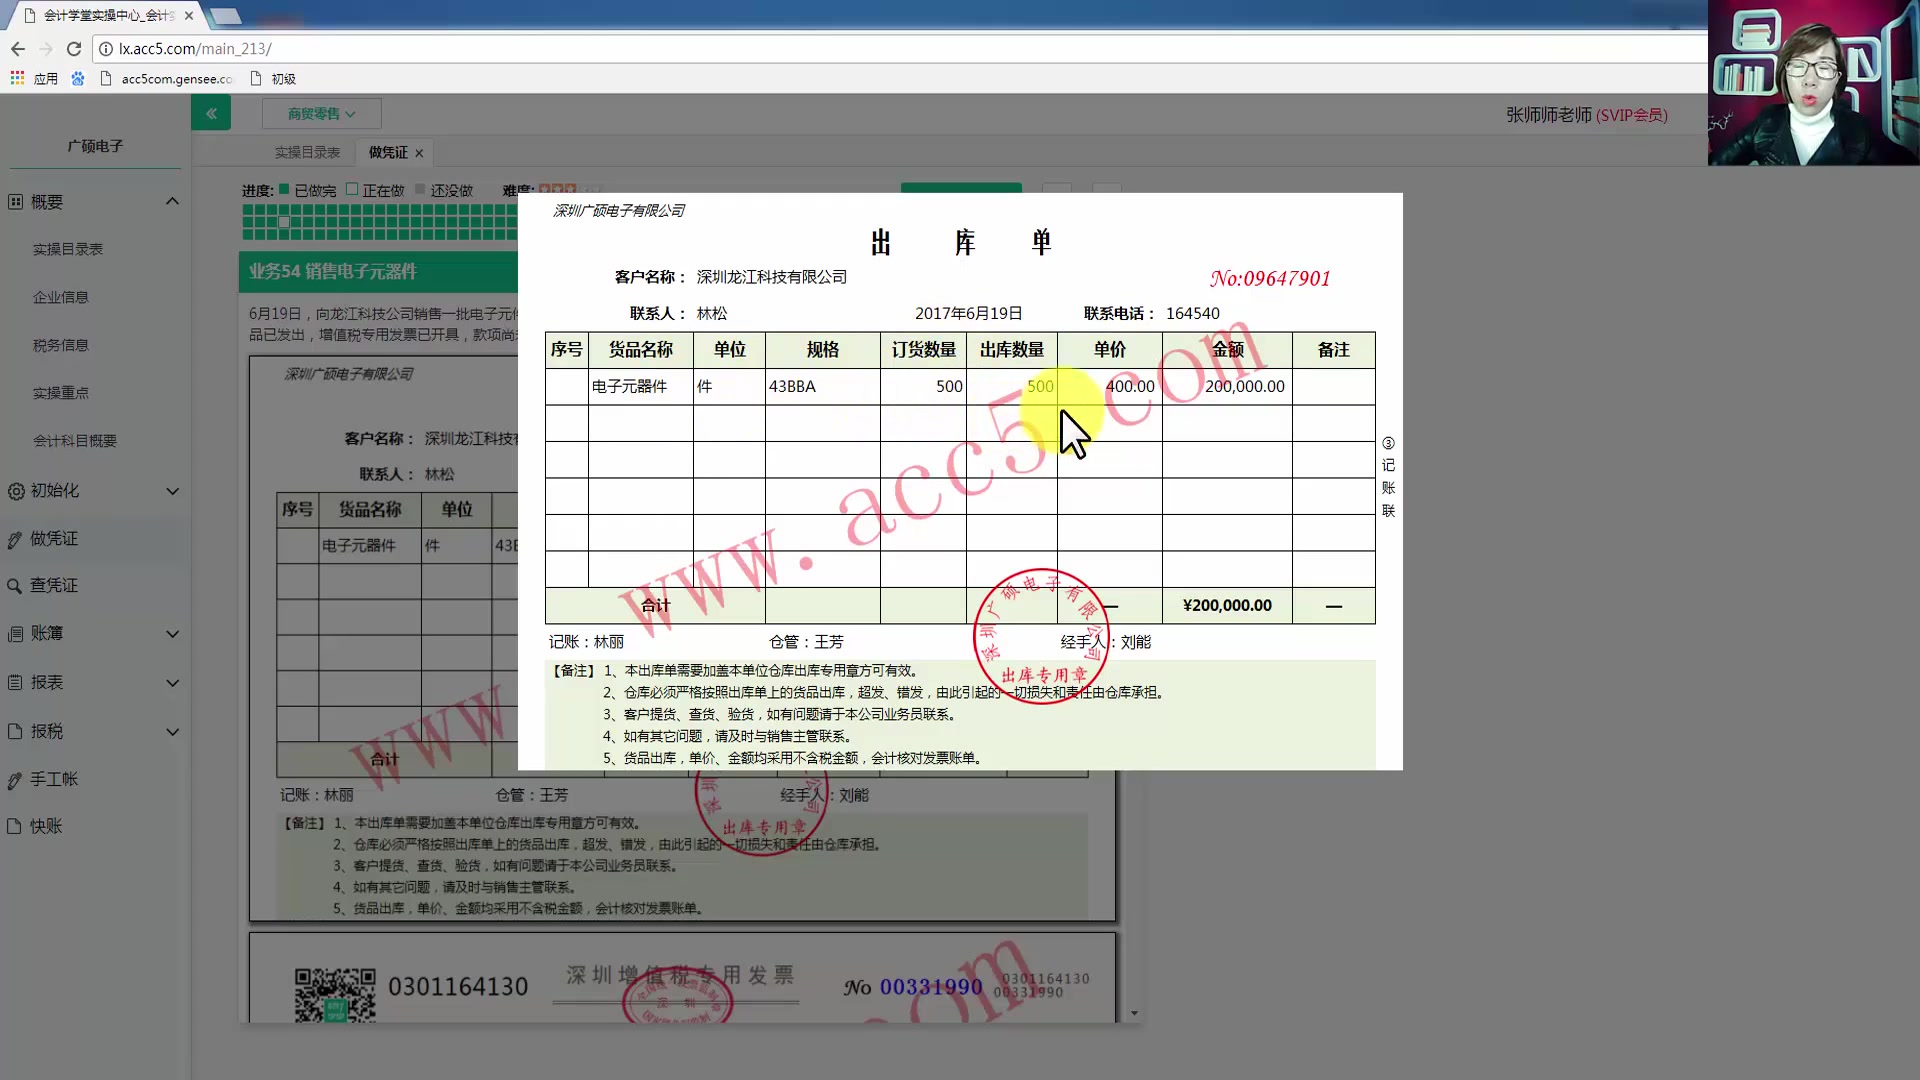Screen dimensions: 1920x1080
Task: Click the 业务54 销售电子元器件 header
Action: [x=333, y=271]
